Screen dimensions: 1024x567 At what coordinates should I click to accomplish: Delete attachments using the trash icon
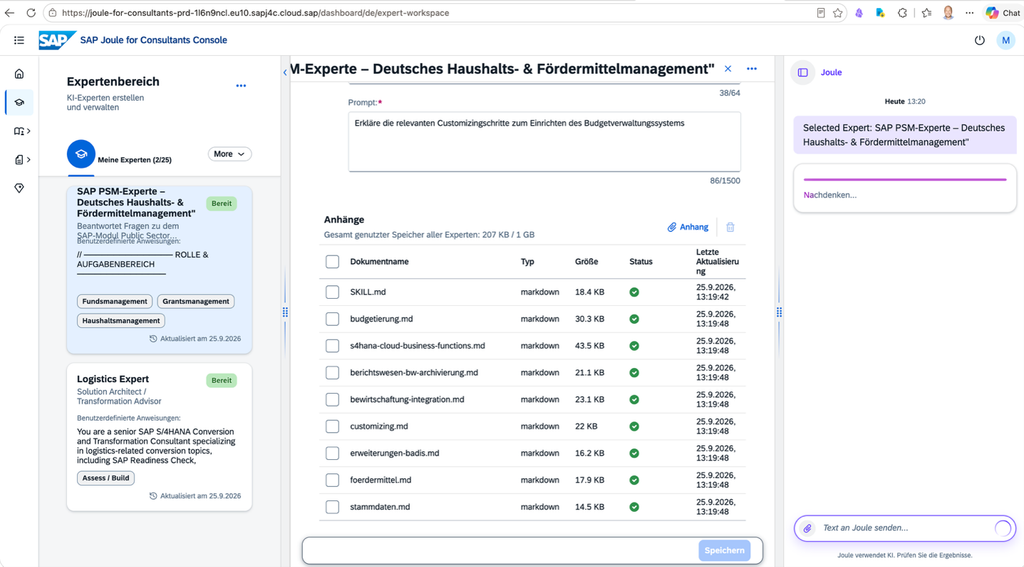click(x=730, y=227)
